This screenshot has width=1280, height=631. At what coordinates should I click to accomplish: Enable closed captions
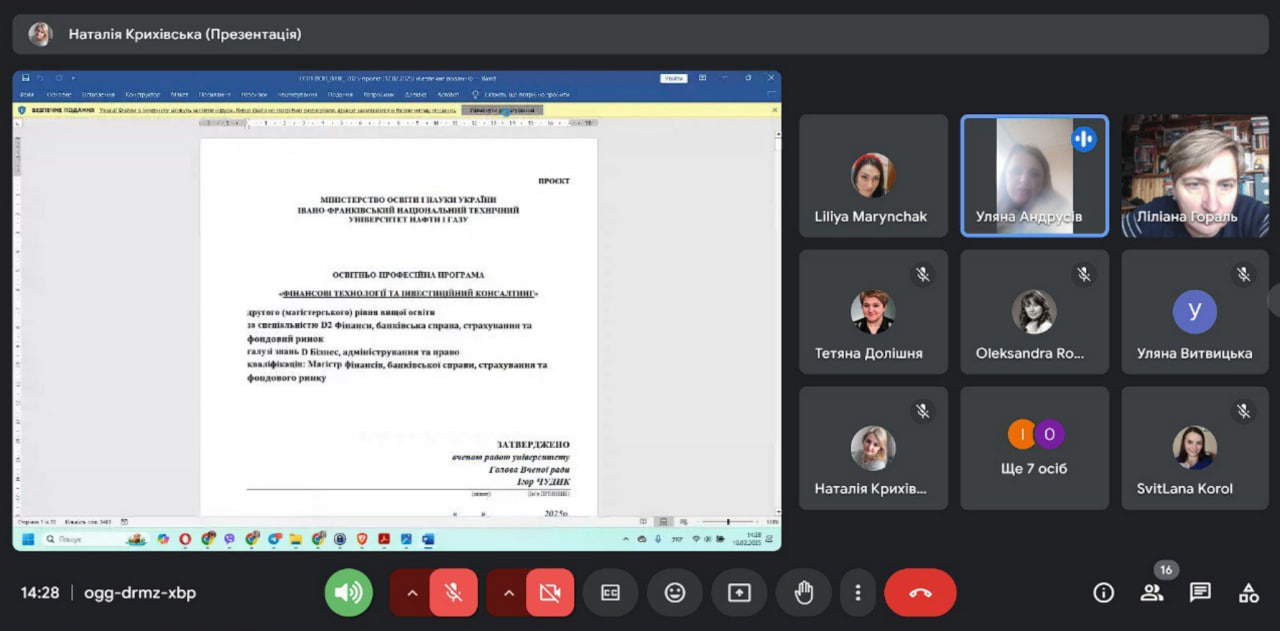tap(610, 593)
